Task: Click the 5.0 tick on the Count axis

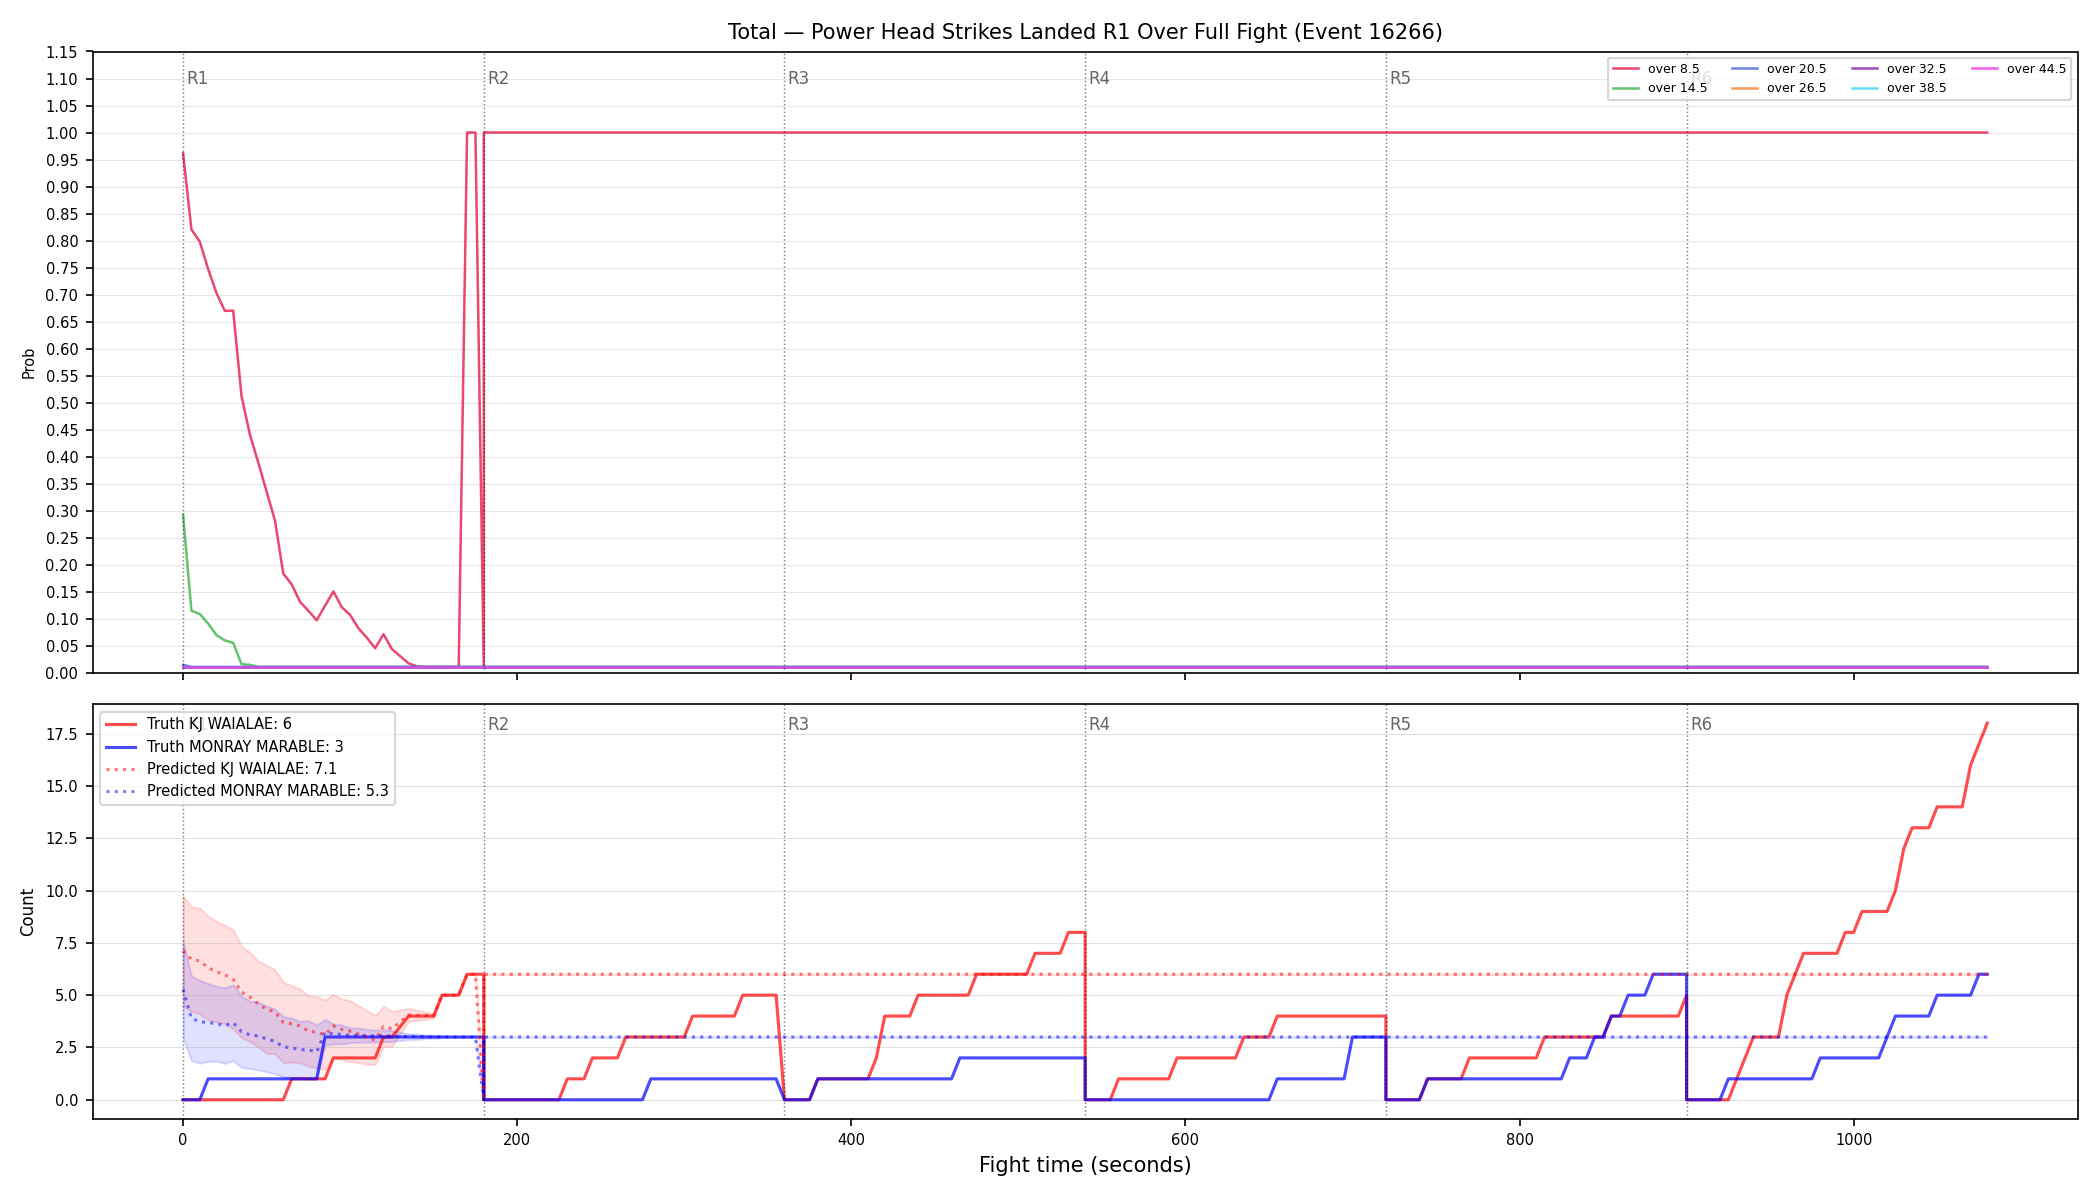Action: point(66,995)
